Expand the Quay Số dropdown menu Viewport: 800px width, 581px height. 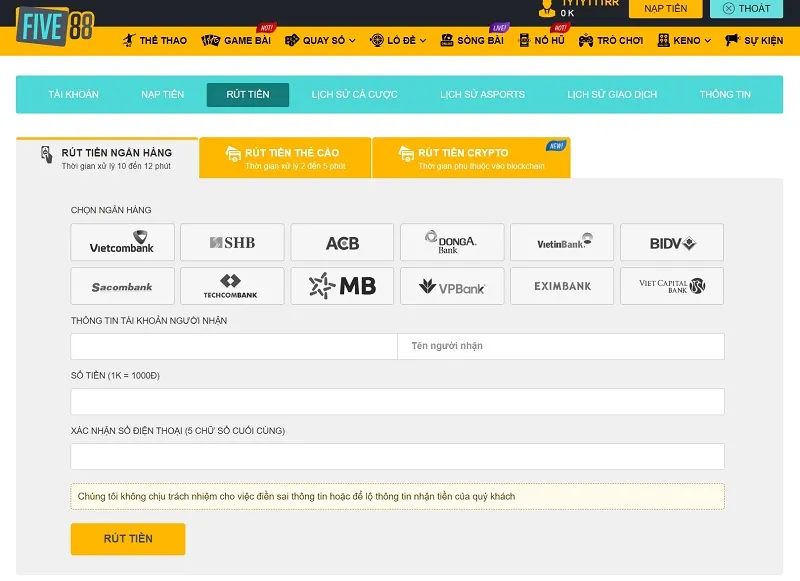click(320, 40)
